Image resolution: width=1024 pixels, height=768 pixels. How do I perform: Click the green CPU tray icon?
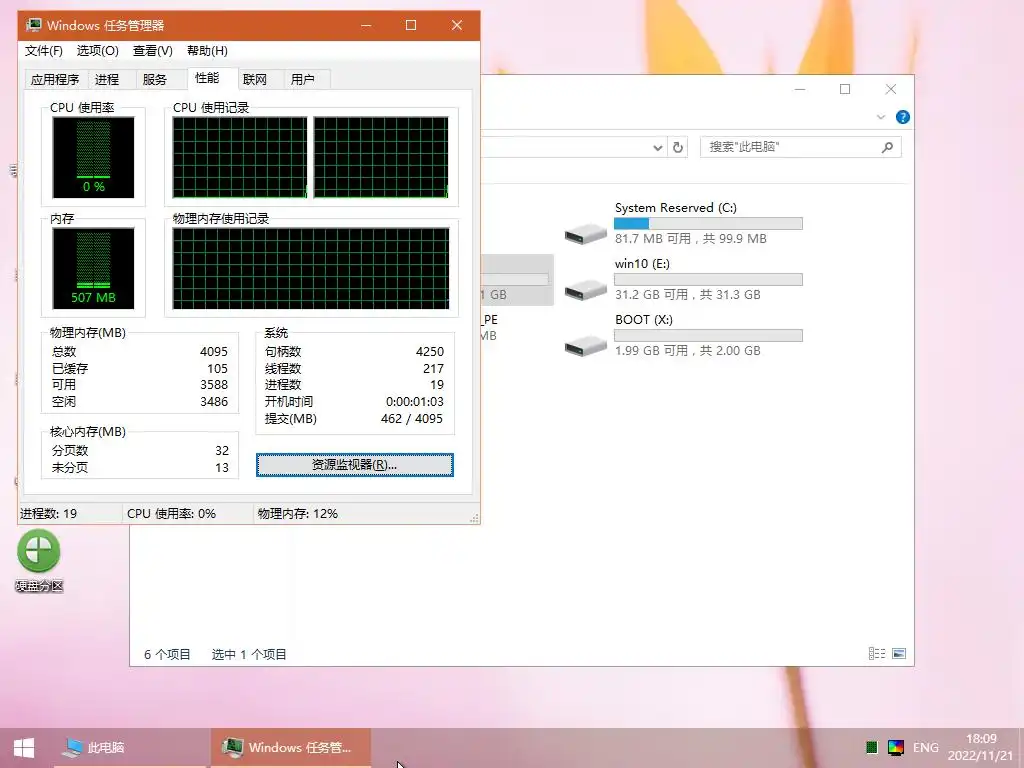(x=872, y=748)
